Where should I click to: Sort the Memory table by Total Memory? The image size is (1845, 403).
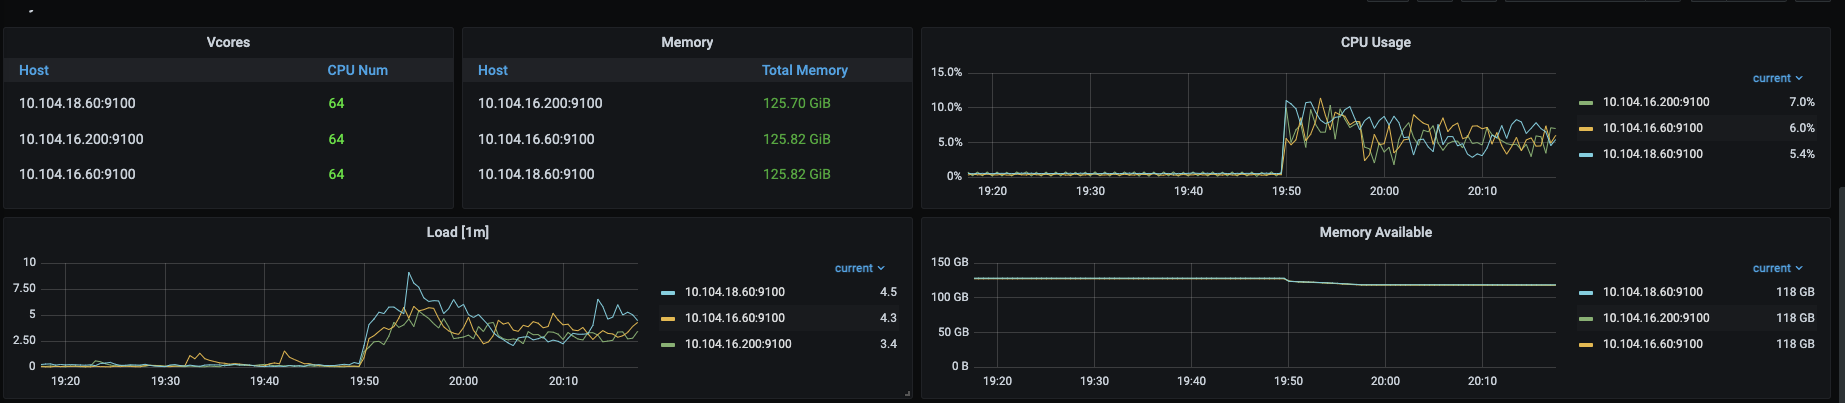[x=804, y=70]
